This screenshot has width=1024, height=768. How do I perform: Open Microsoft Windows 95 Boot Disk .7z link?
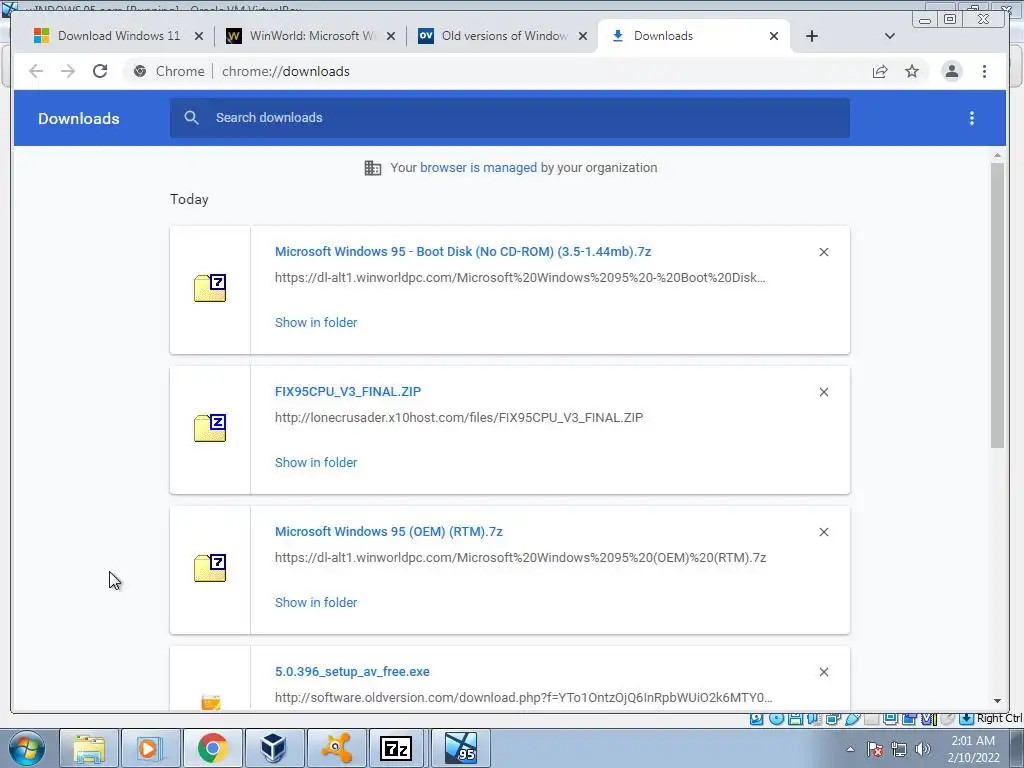(463, 251)
